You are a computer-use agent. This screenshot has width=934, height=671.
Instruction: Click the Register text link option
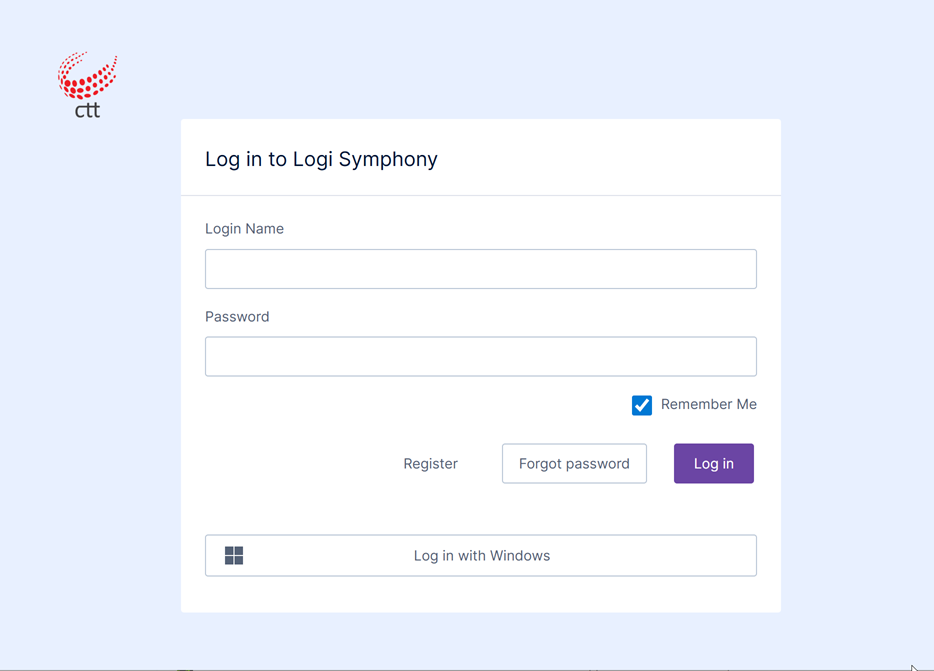(430, 463)
